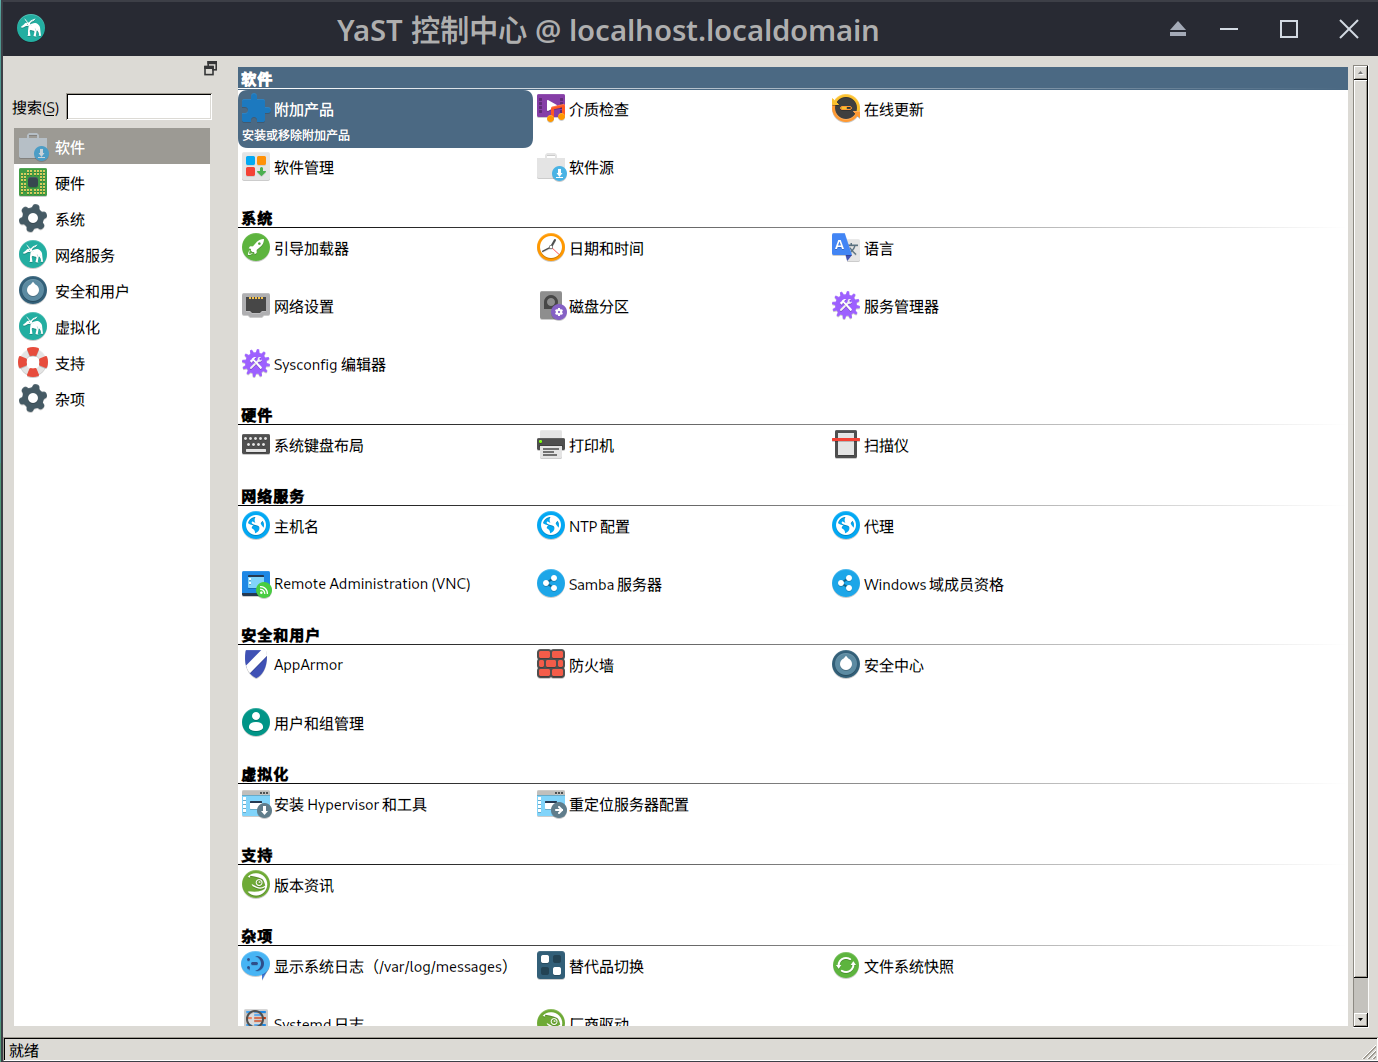Image resolution: width=1378 pixels, height=1062 pixels.
Task: Select 支持 category in sidebar
Action: [x=112, y=362]
